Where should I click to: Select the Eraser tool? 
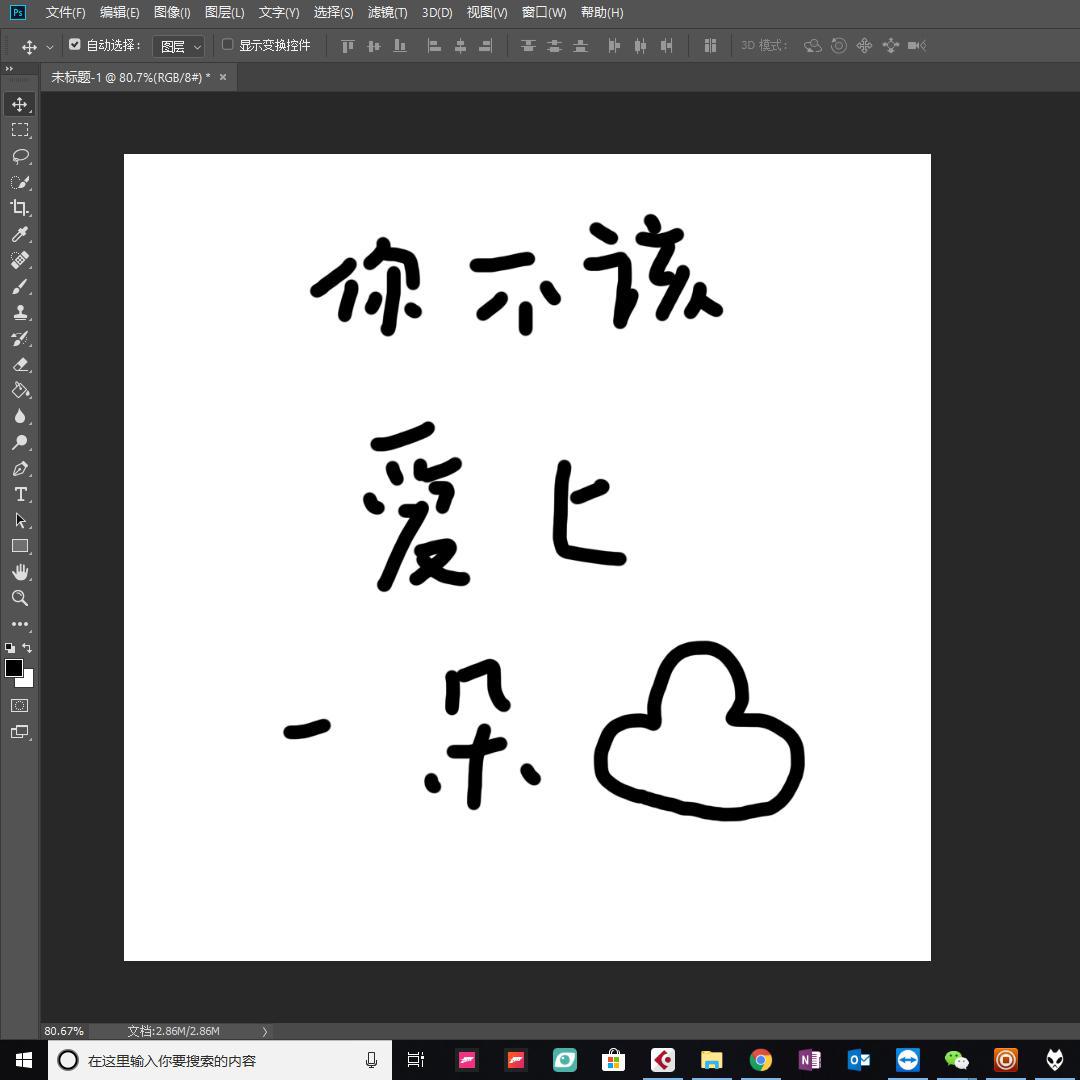20,365
